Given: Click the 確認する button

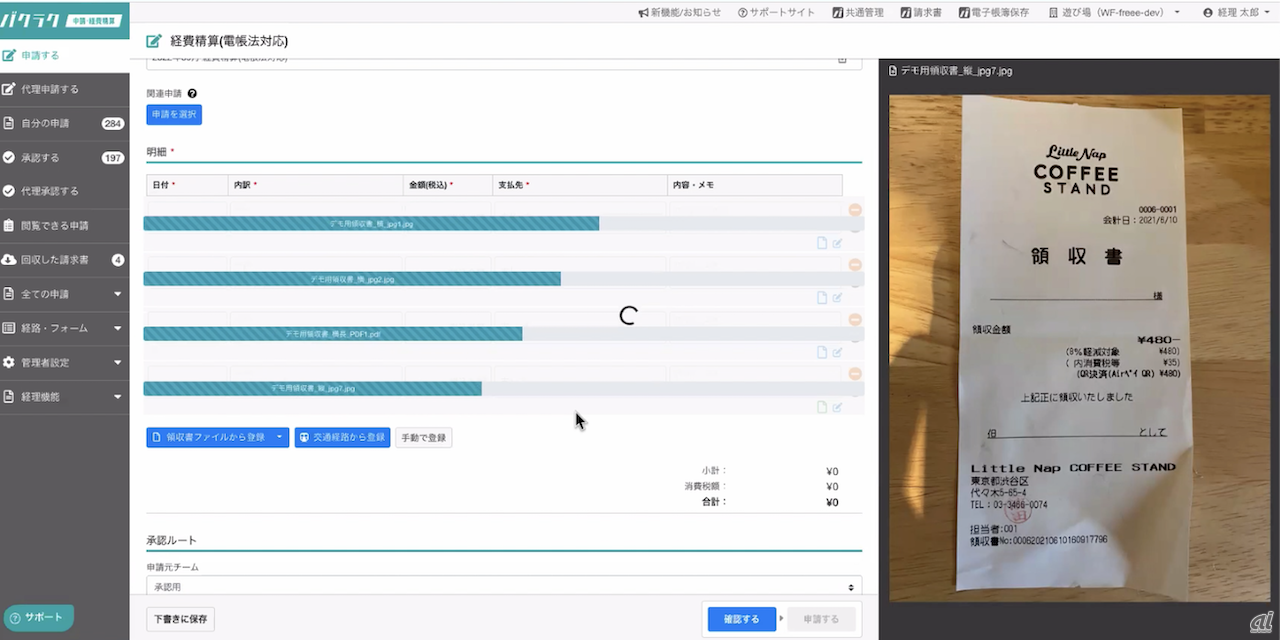Looking at the screenshot, I should coord(741,619).
